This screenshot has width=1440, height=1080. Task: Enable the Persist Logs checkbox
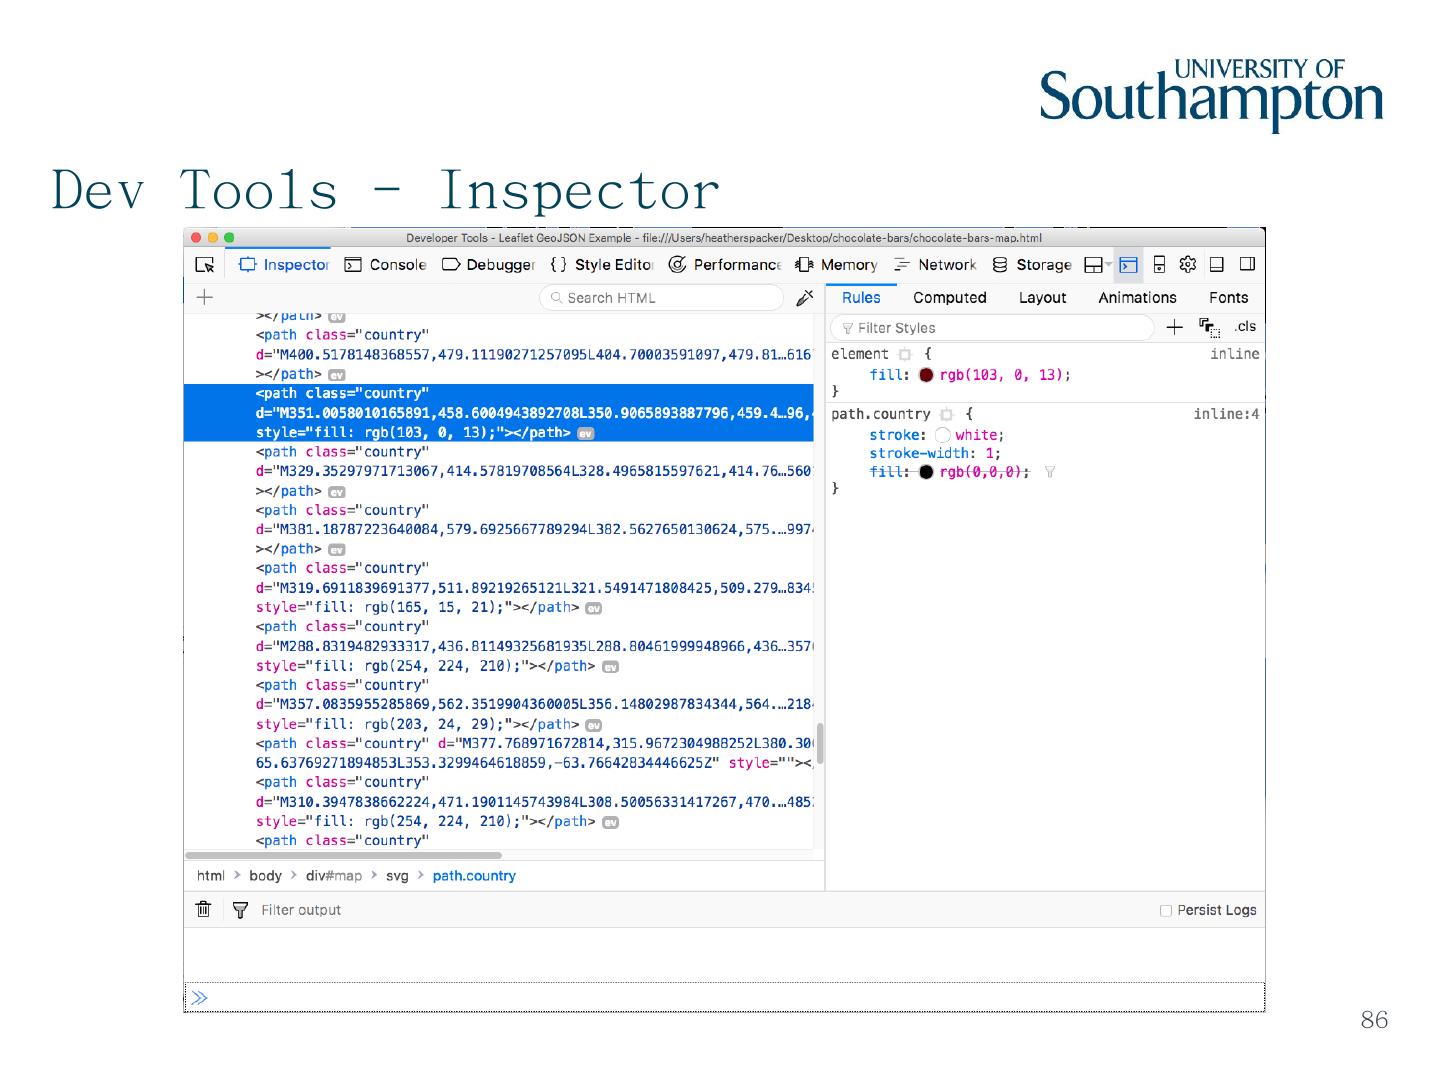[x=1165, y=910]
